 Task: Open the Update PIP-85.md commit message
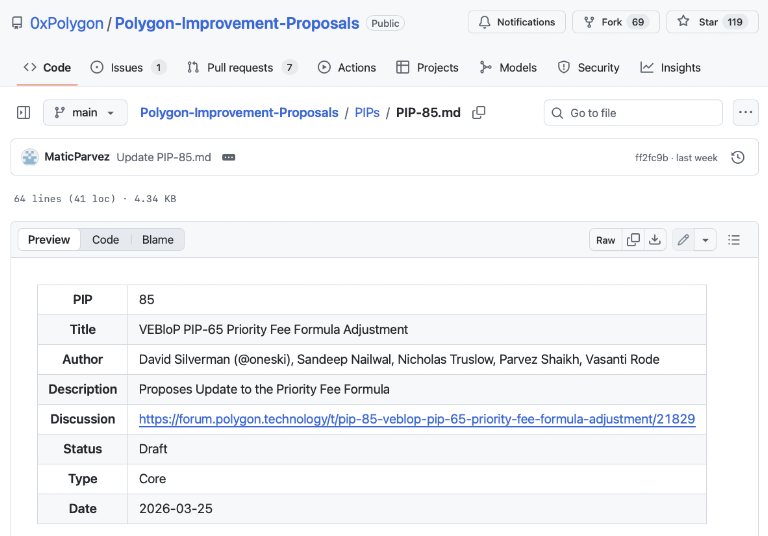click(x=164, y=157)
